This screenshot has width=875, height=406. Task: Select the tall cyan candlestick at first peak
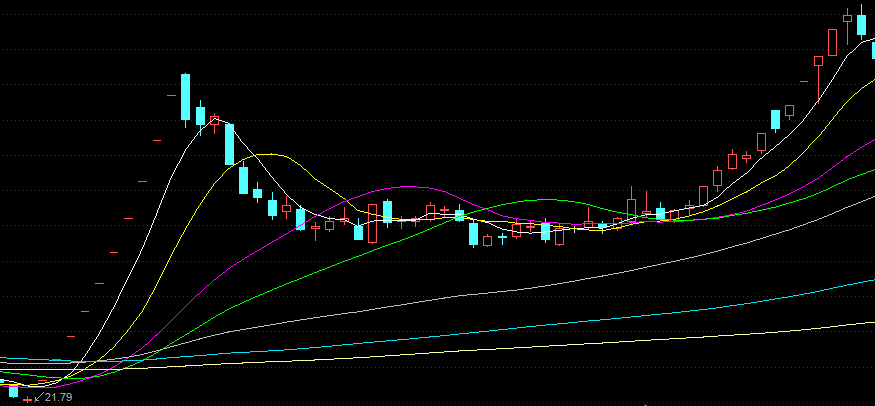pos(185,99)
